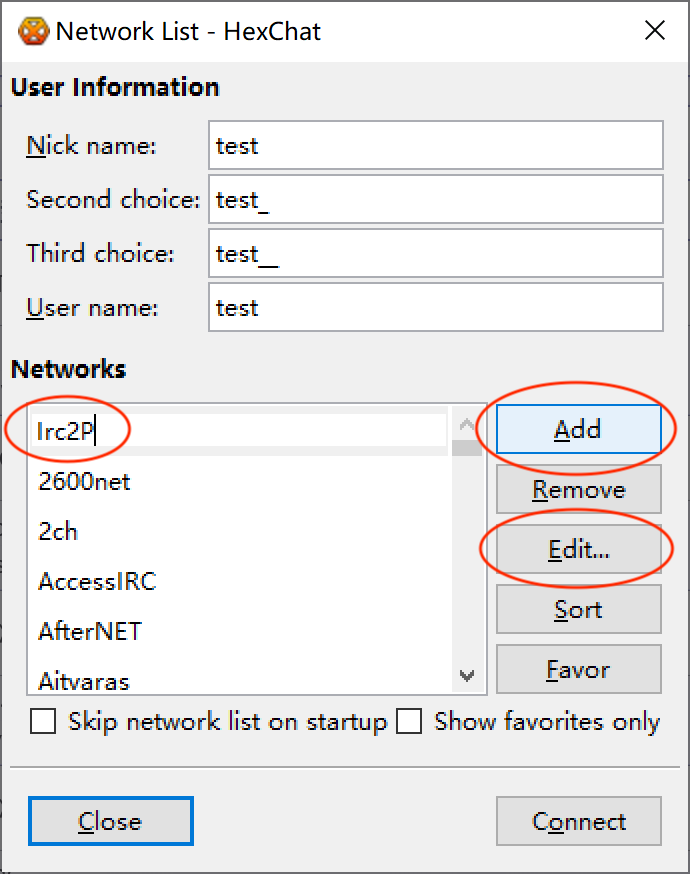
Task: Select 2600net in the networks list
Action: [85, 482]
